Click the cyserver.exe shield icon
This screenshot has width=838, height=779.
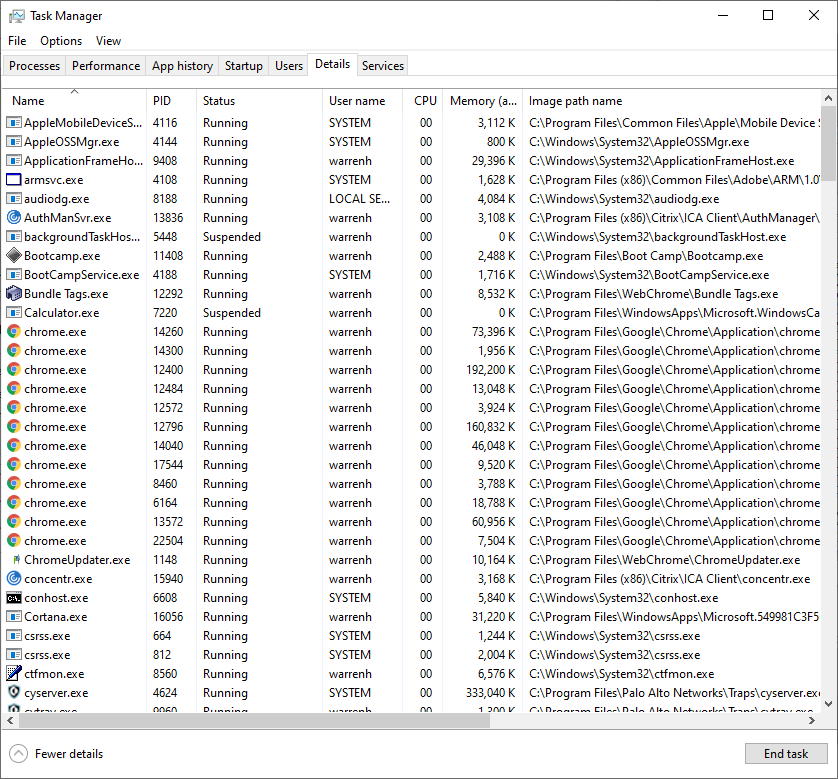[14, 693]
